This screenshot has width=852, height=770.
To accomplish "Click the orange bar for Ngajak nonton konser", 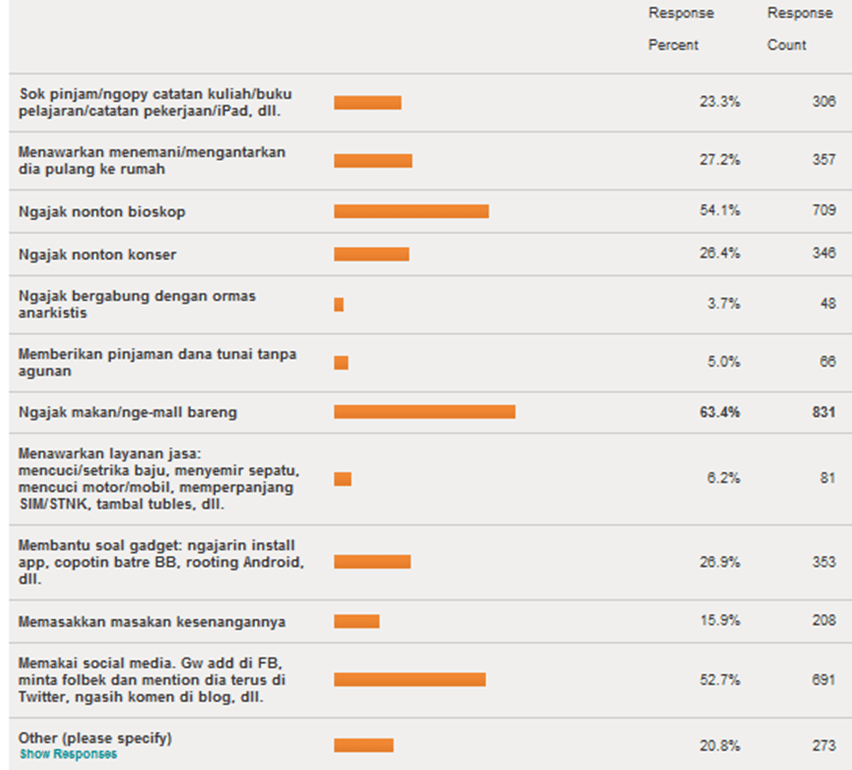I will [x=371, y=254].
